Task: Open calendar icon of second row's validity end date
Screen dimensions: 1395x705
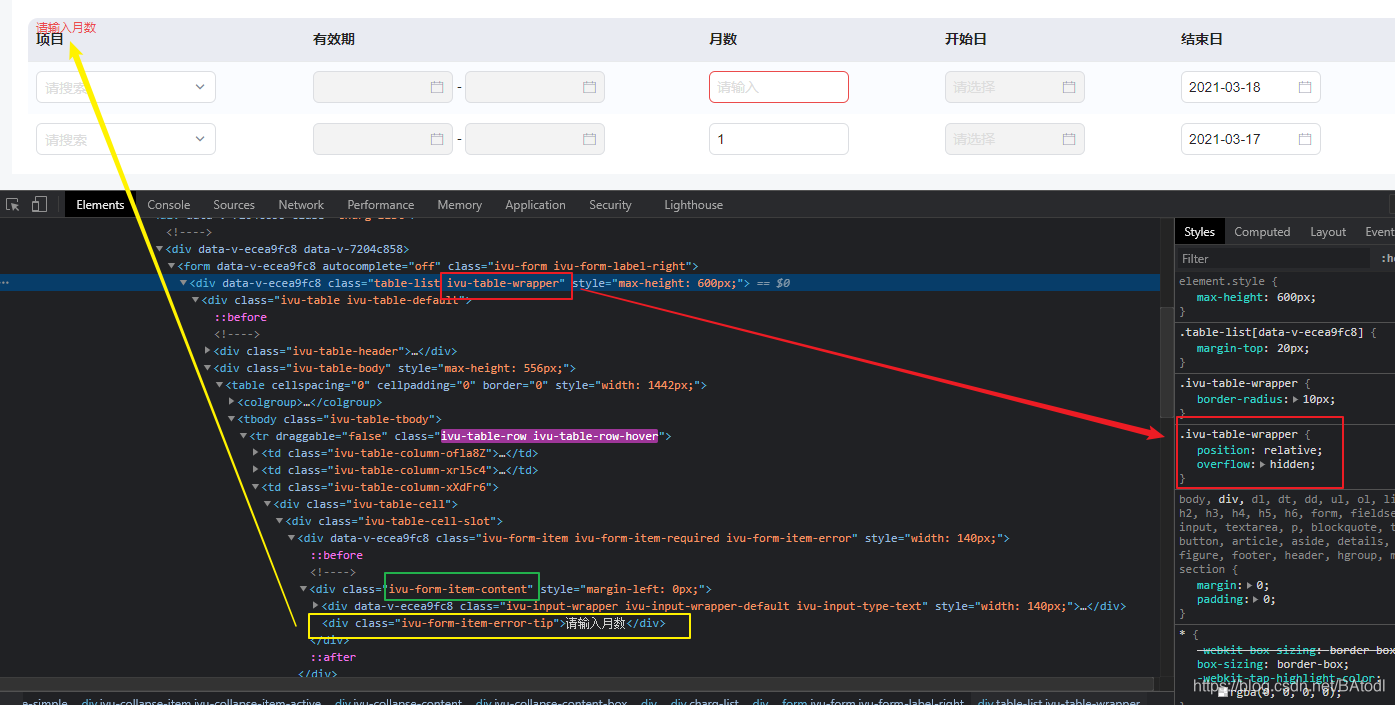Action: click(589, 139)
